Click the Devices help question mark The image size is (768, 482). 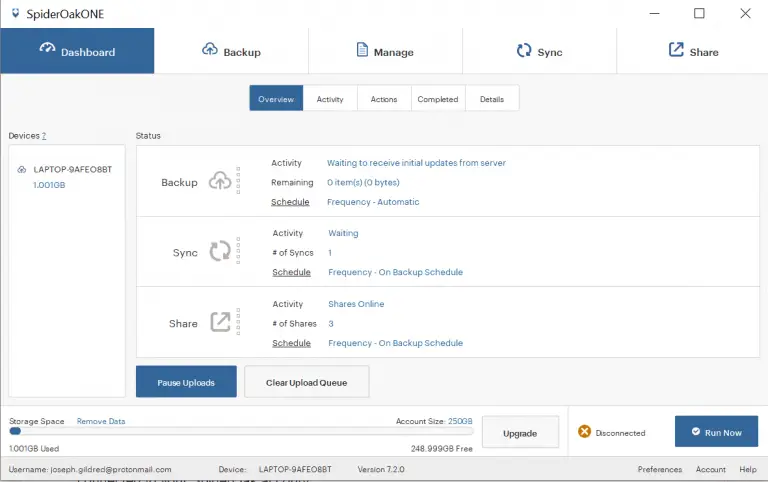click(44, 136)
